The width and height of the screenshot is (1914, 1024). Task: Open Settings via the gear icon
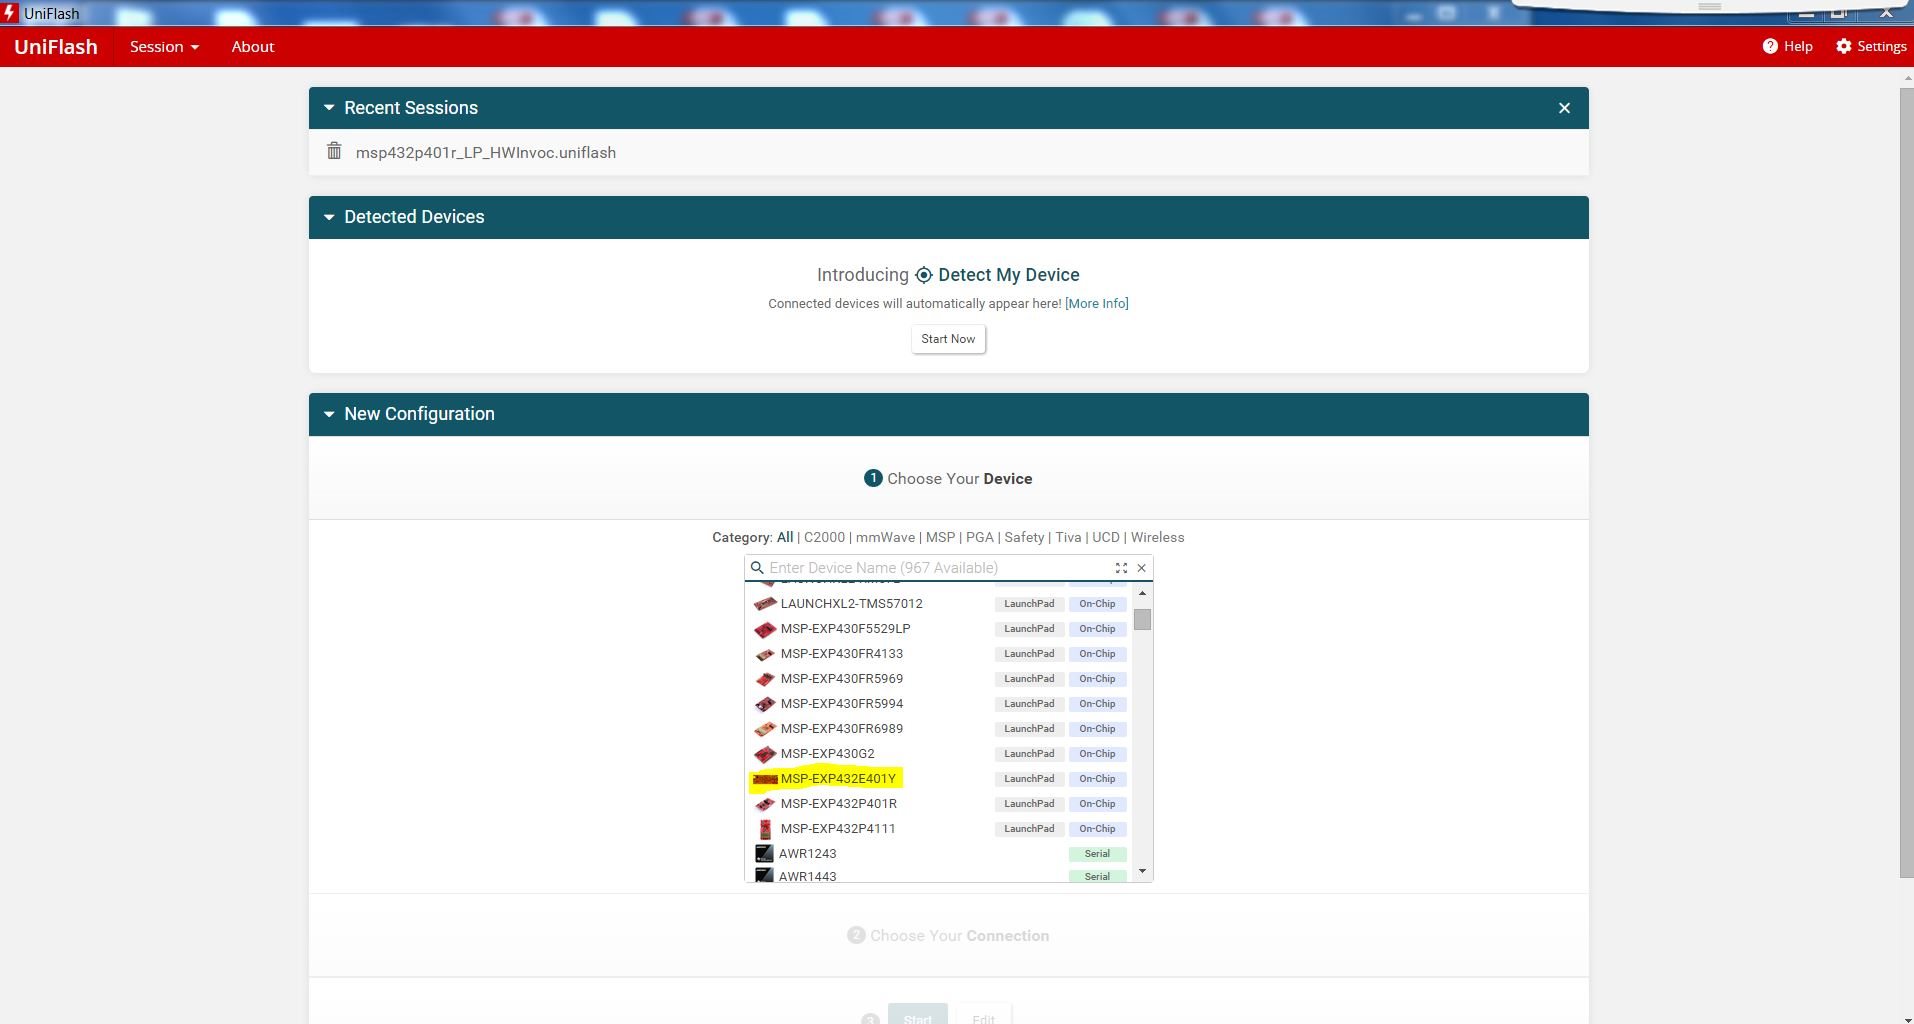coord(1844,46)
